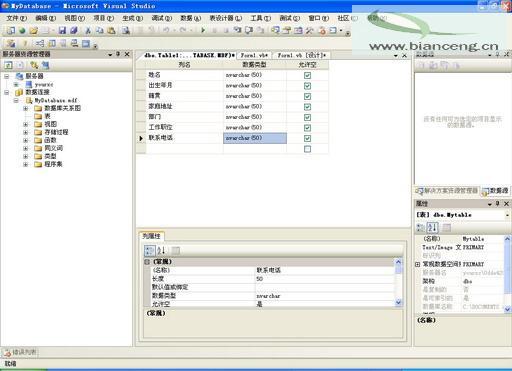This screenshot has height=371, width=512.
Task: Click the Save All toolbar icon
Action: point(73,31)
